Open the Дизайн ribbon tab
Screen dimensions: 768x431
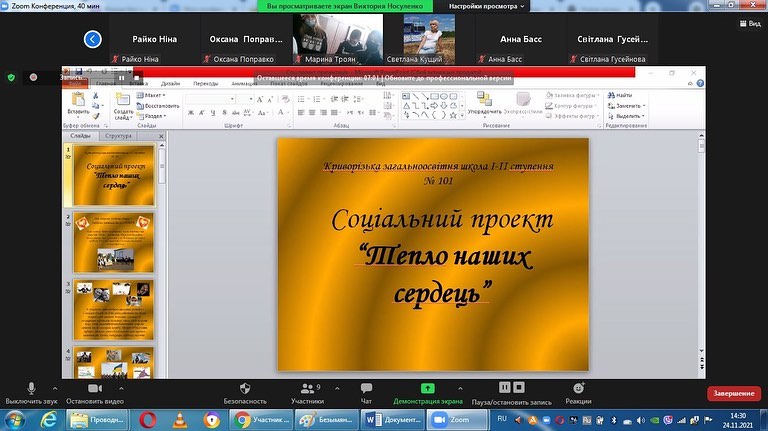click(170, 84)
